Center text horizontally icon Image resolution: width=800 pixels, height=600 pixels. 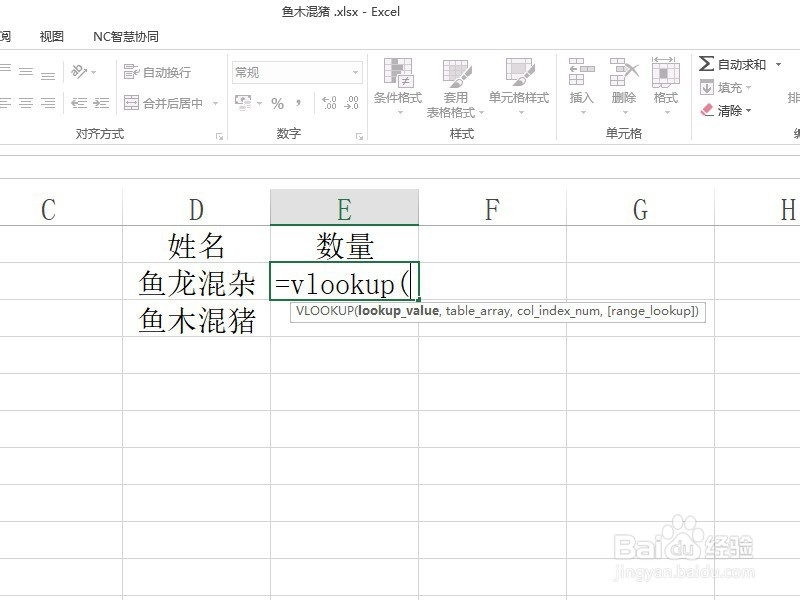point(26,103)
